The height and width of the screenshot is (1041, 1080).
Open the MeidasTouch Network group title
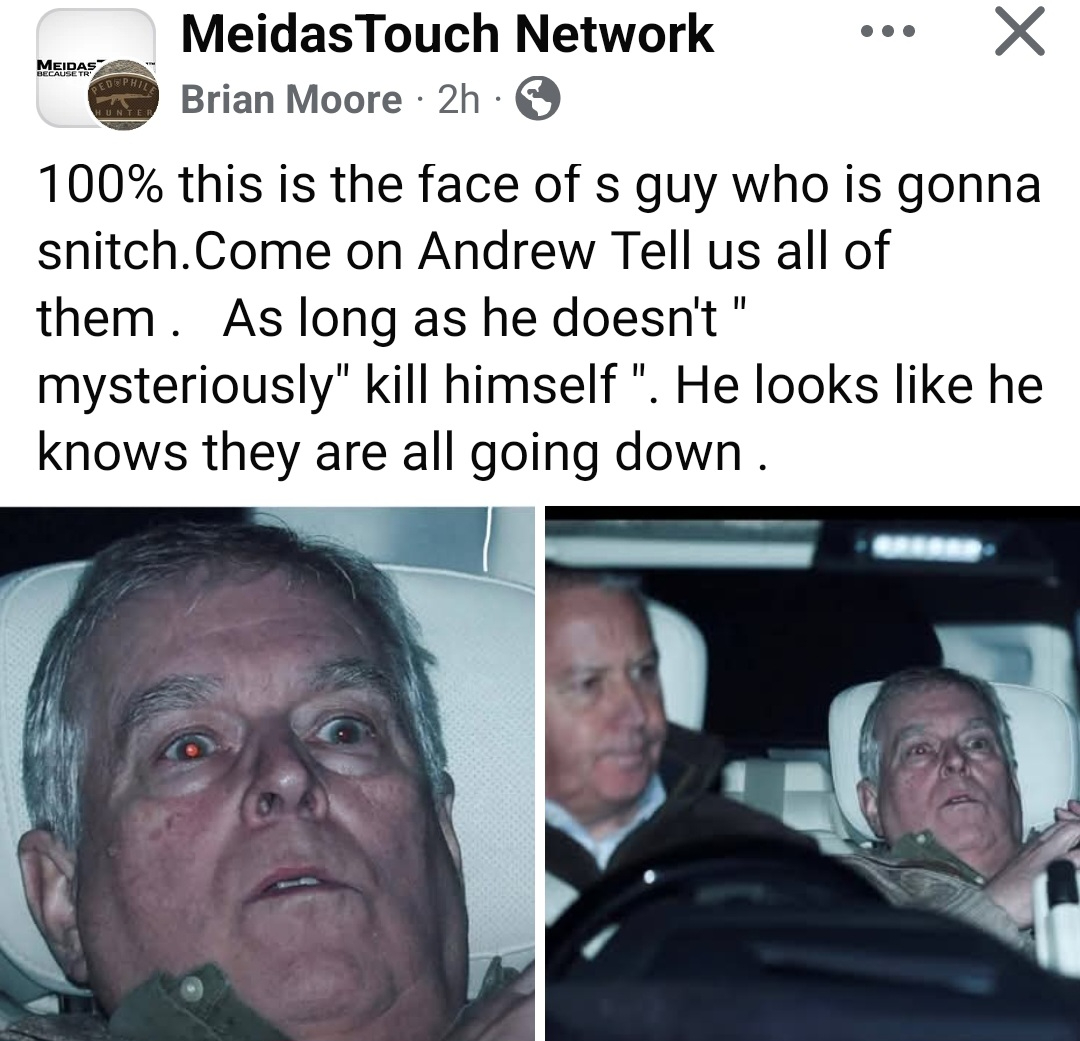click(447, 34)
